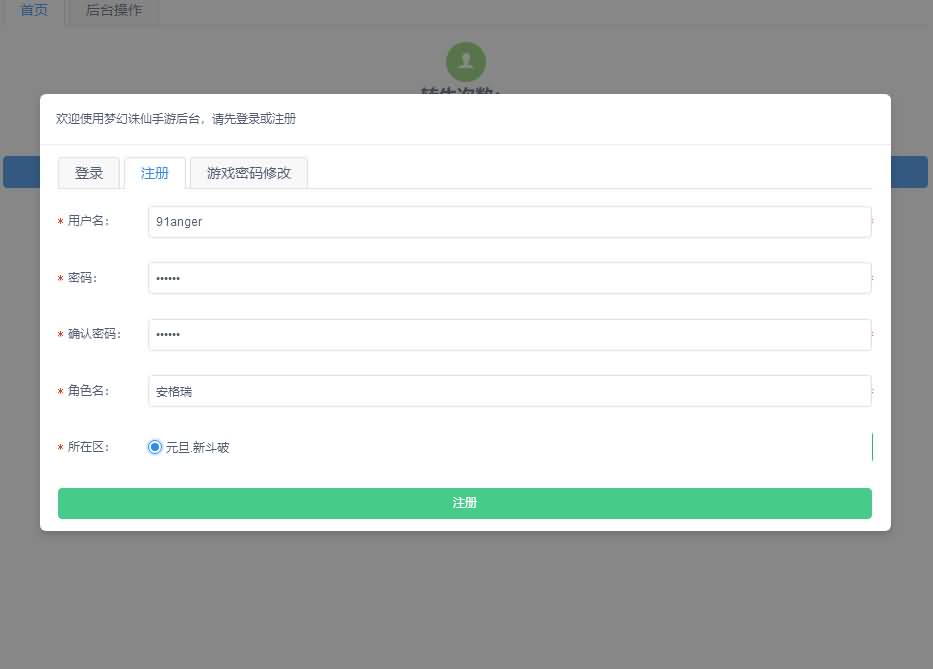The height and width of the screenshot is (669, 933).
Task: Click the 角色名 field label
Action: (x=88, y=391)
